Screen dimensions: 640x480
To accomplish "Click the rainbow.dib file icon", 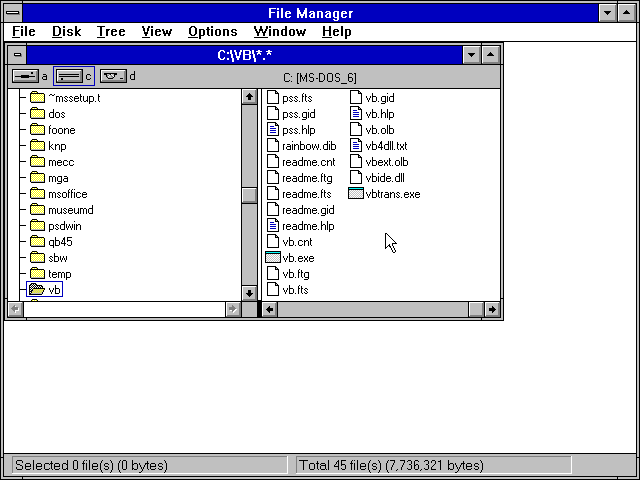I will tap(273, 146).
